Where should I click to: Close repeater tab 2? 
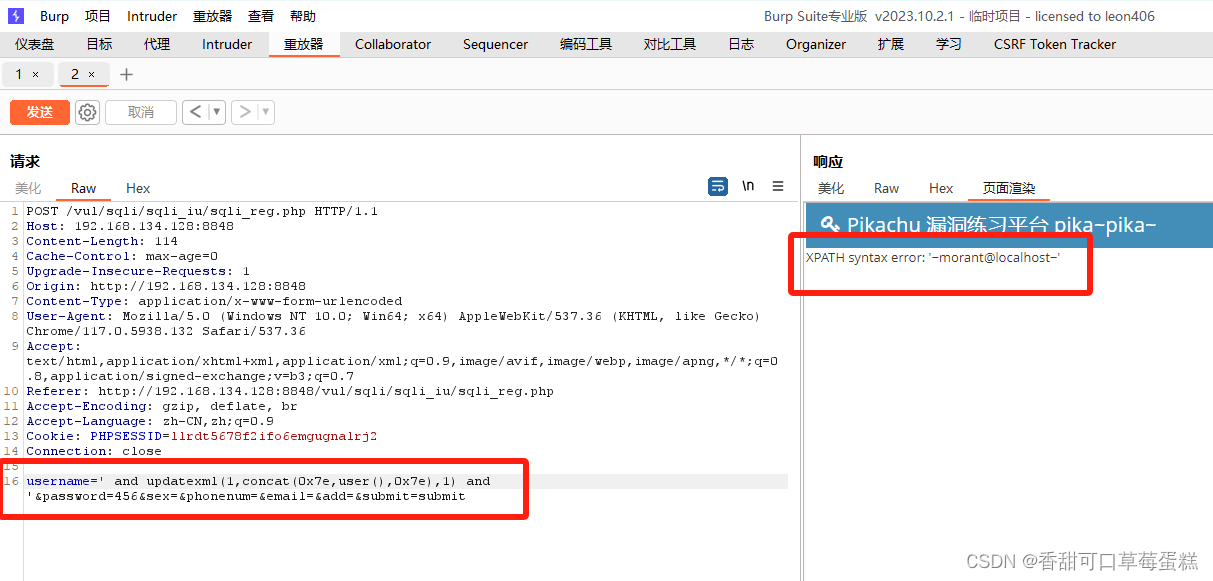tap(92, 75)
